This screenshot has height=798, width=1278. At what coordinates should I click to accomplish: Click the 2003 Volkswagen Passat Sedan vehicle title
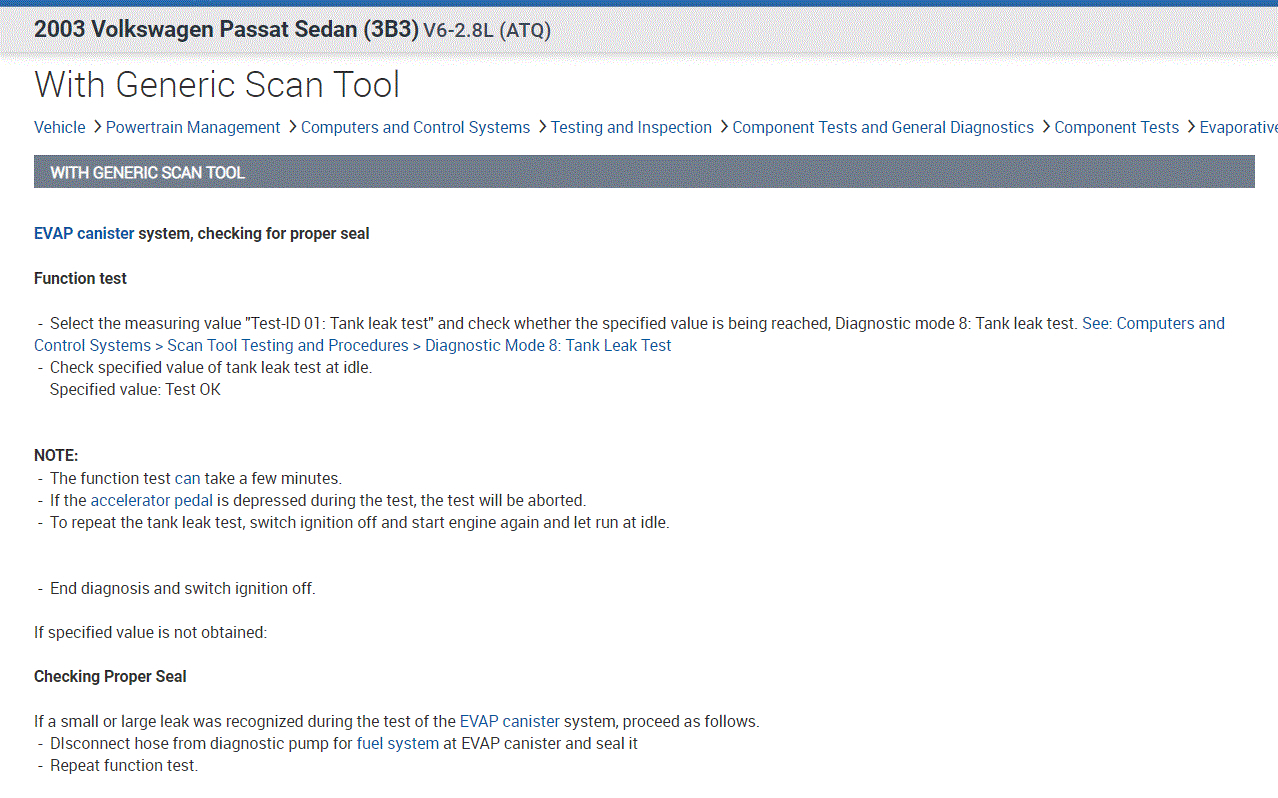pos(225,29)
